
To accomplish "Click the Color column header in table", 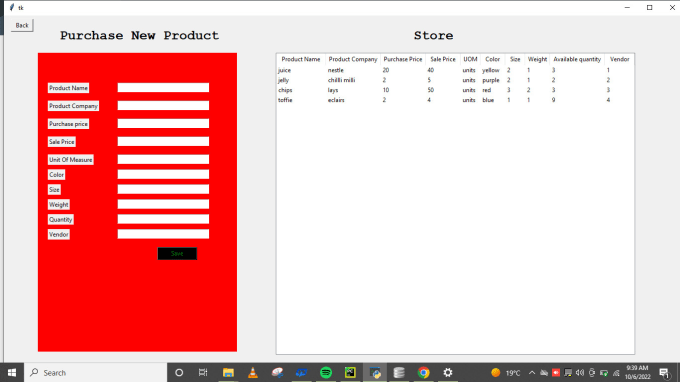I will [492, 59].
